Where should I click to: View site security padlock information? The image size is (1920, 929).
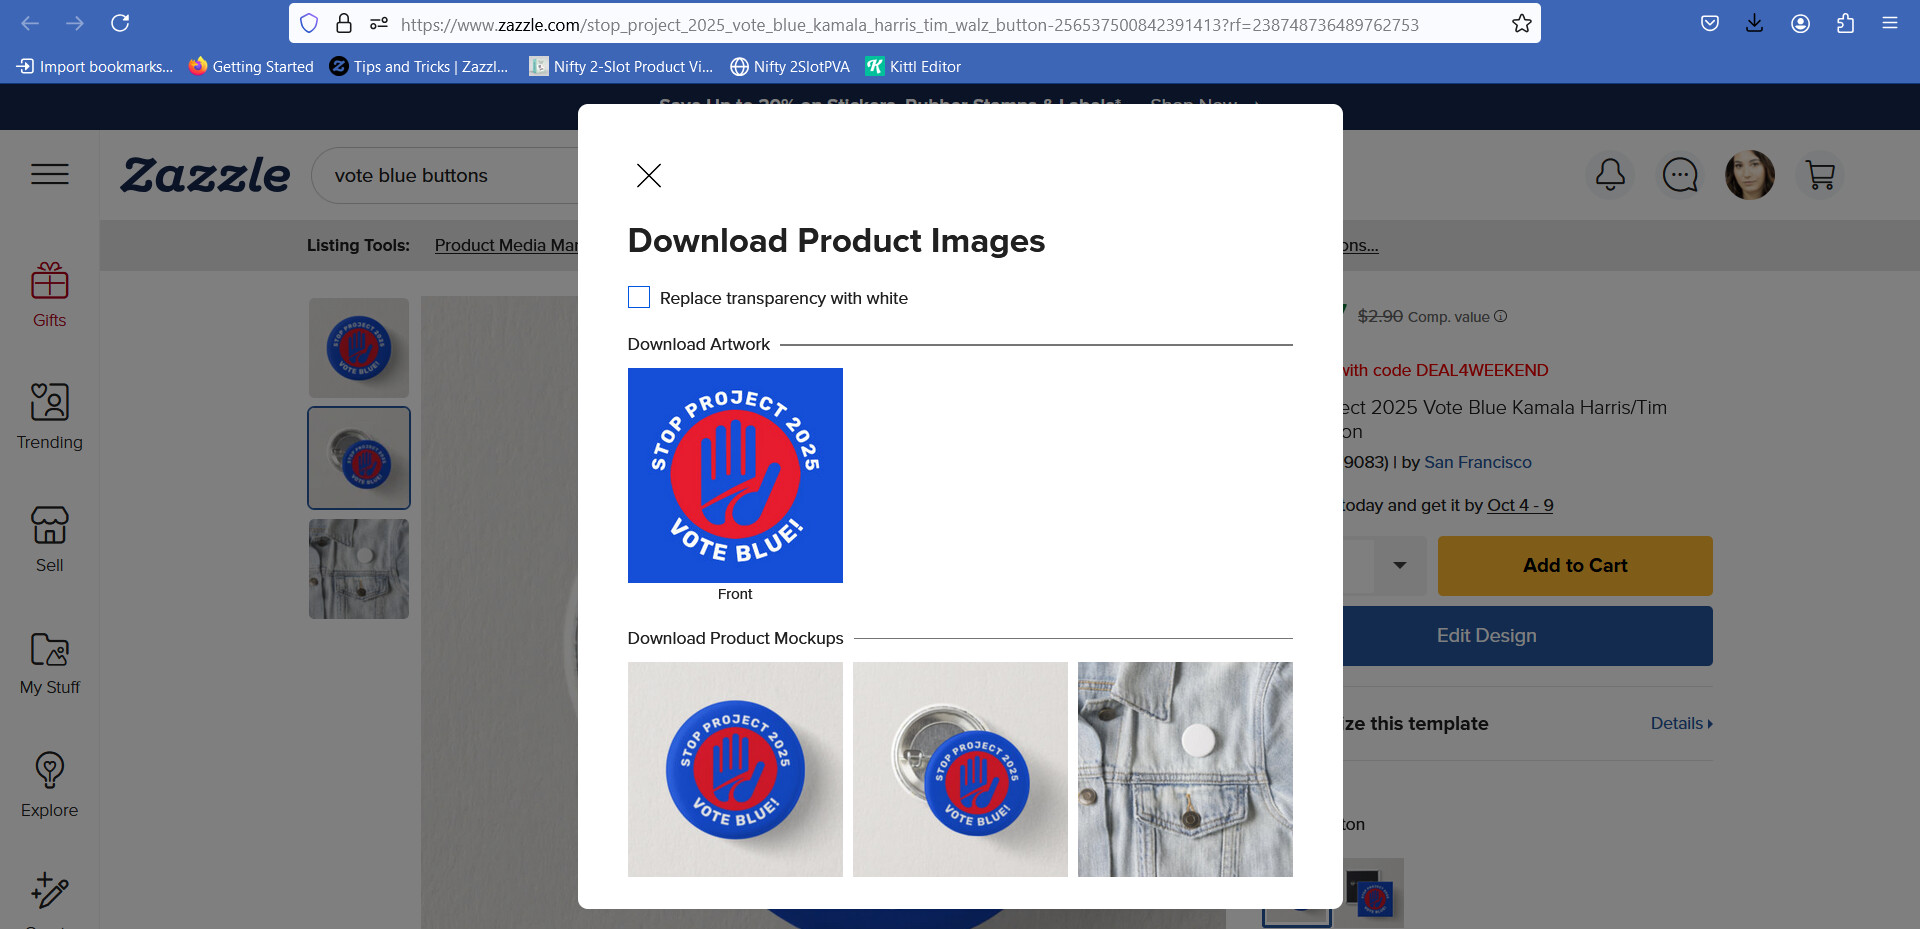(344, 23)
